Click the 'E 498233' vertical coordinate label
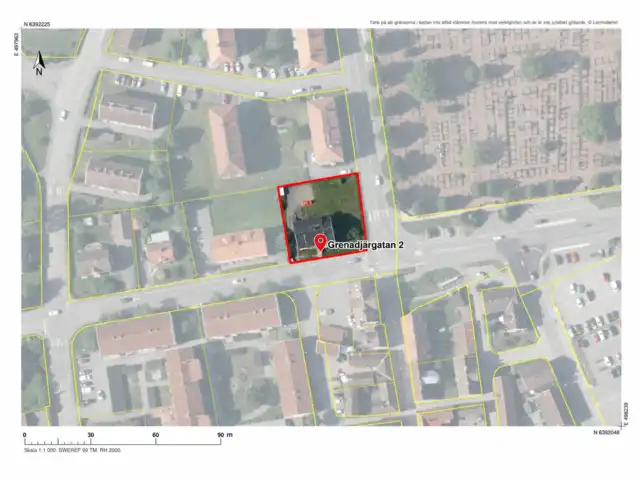 coord(626,414)
